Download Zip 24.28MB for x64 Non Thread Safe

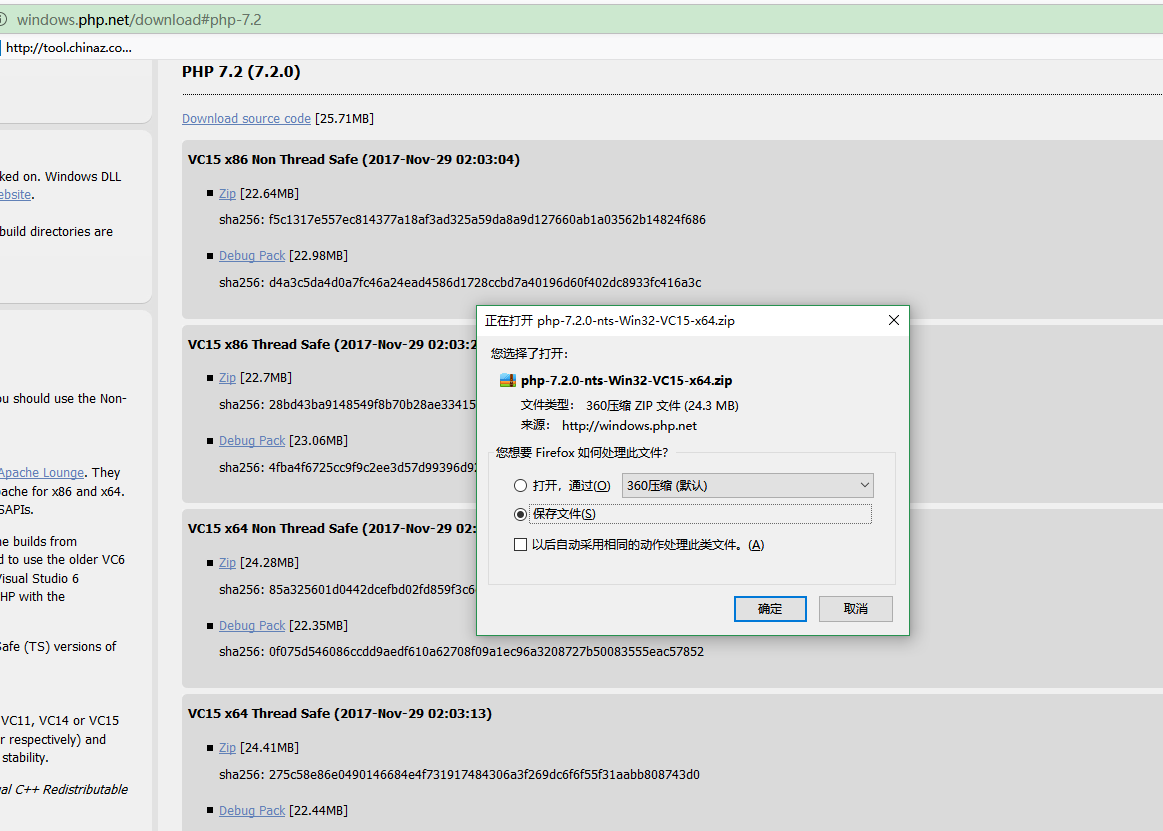coord(227,563)
